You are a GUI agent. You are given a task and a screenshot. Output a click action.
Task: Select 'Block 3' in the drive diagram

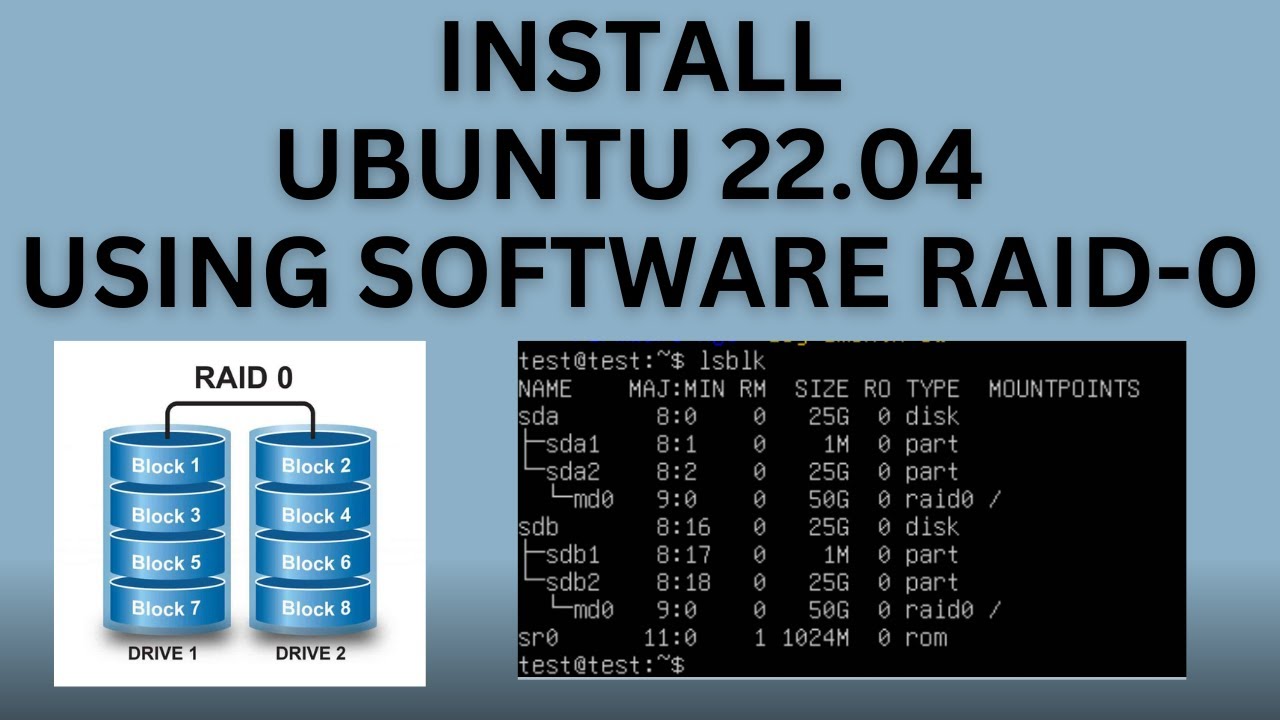click(x=165, y=516)
